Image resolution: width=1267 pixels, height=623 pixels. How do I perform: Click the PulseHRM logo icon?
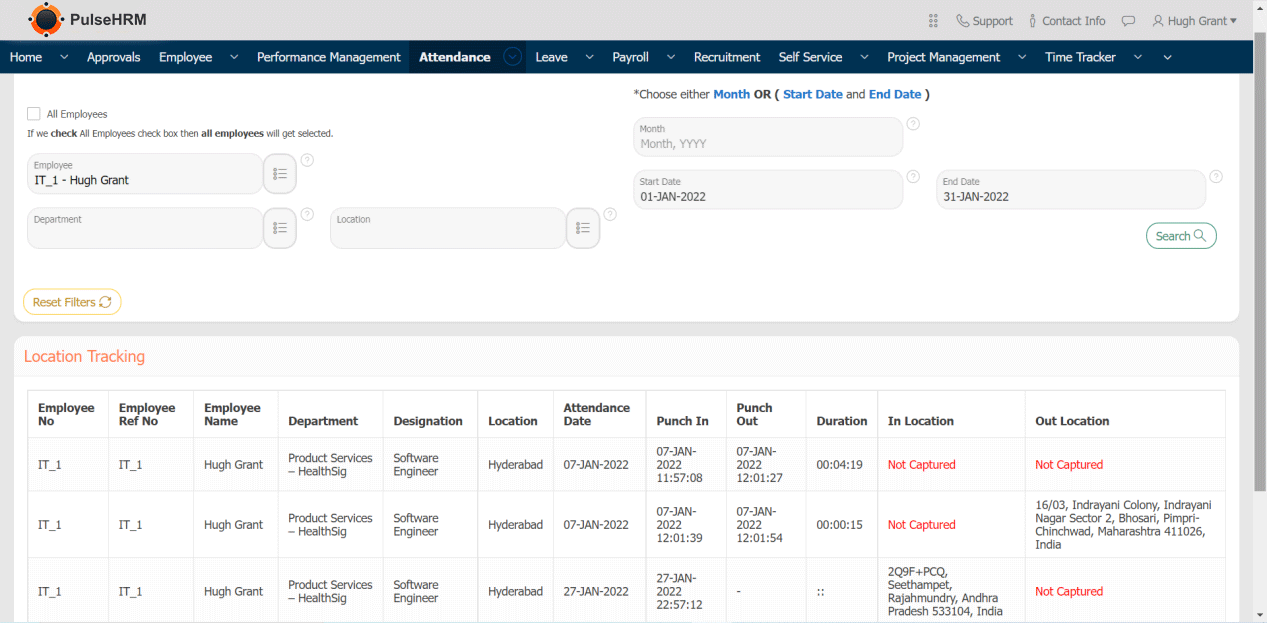[x=45, y=19]
